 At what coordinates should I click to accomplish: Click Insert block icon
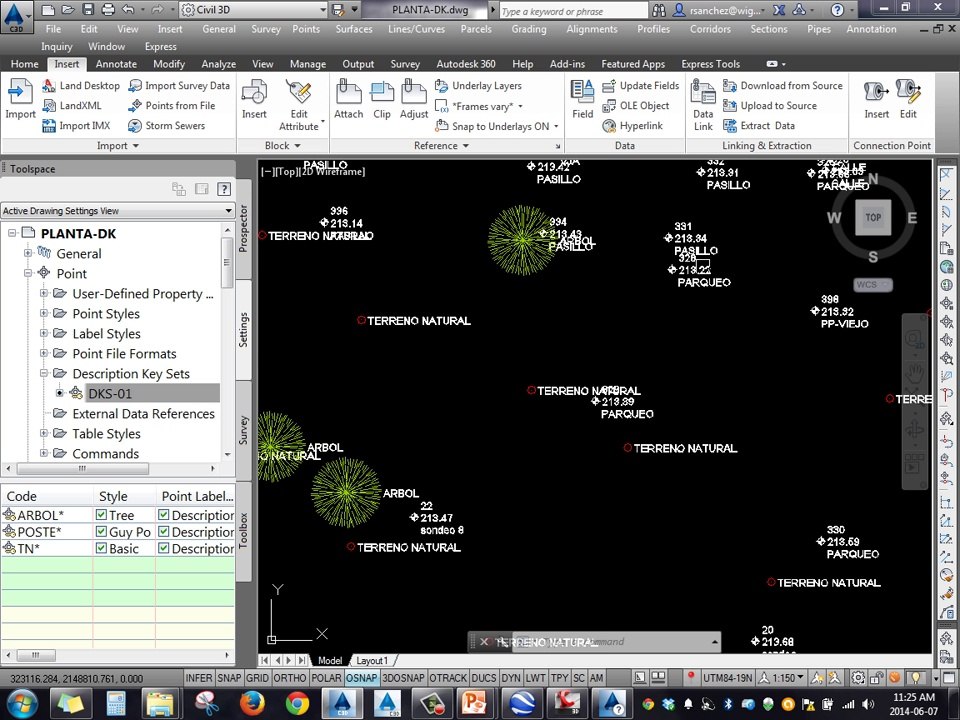pyautogui.click(x=254, y=99)
